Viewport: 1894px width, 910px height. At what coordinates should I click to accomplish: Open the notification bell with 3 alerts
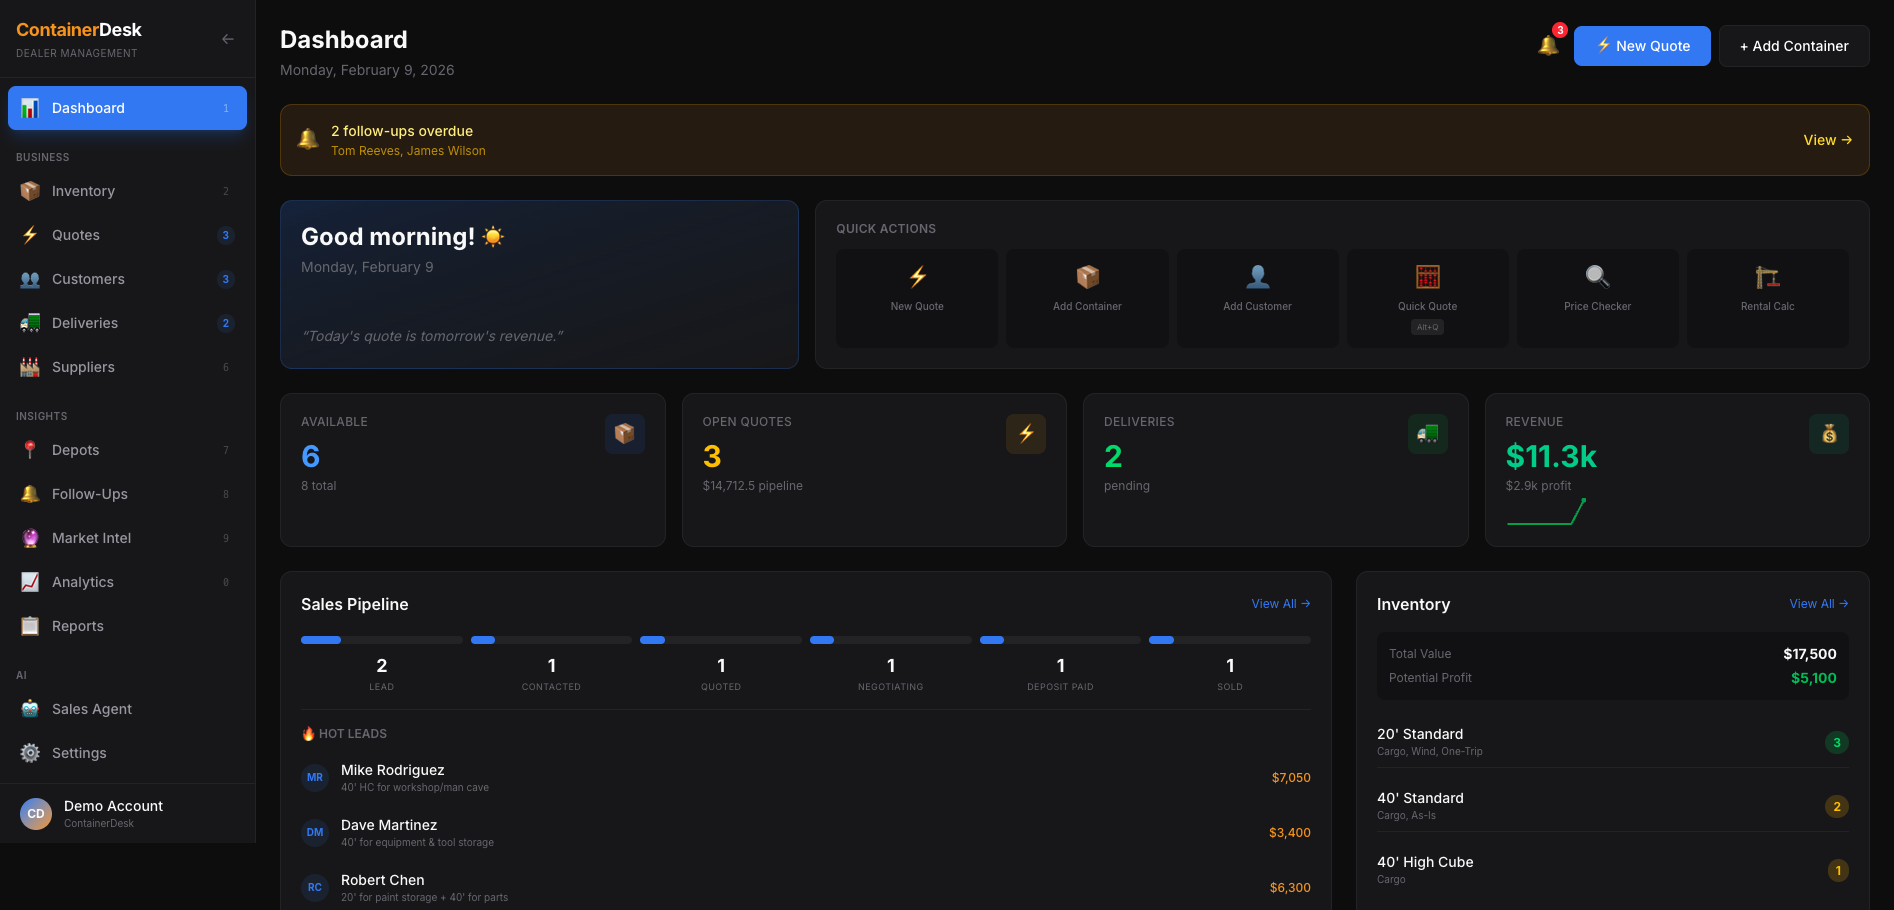click(x=1547, y=45)
